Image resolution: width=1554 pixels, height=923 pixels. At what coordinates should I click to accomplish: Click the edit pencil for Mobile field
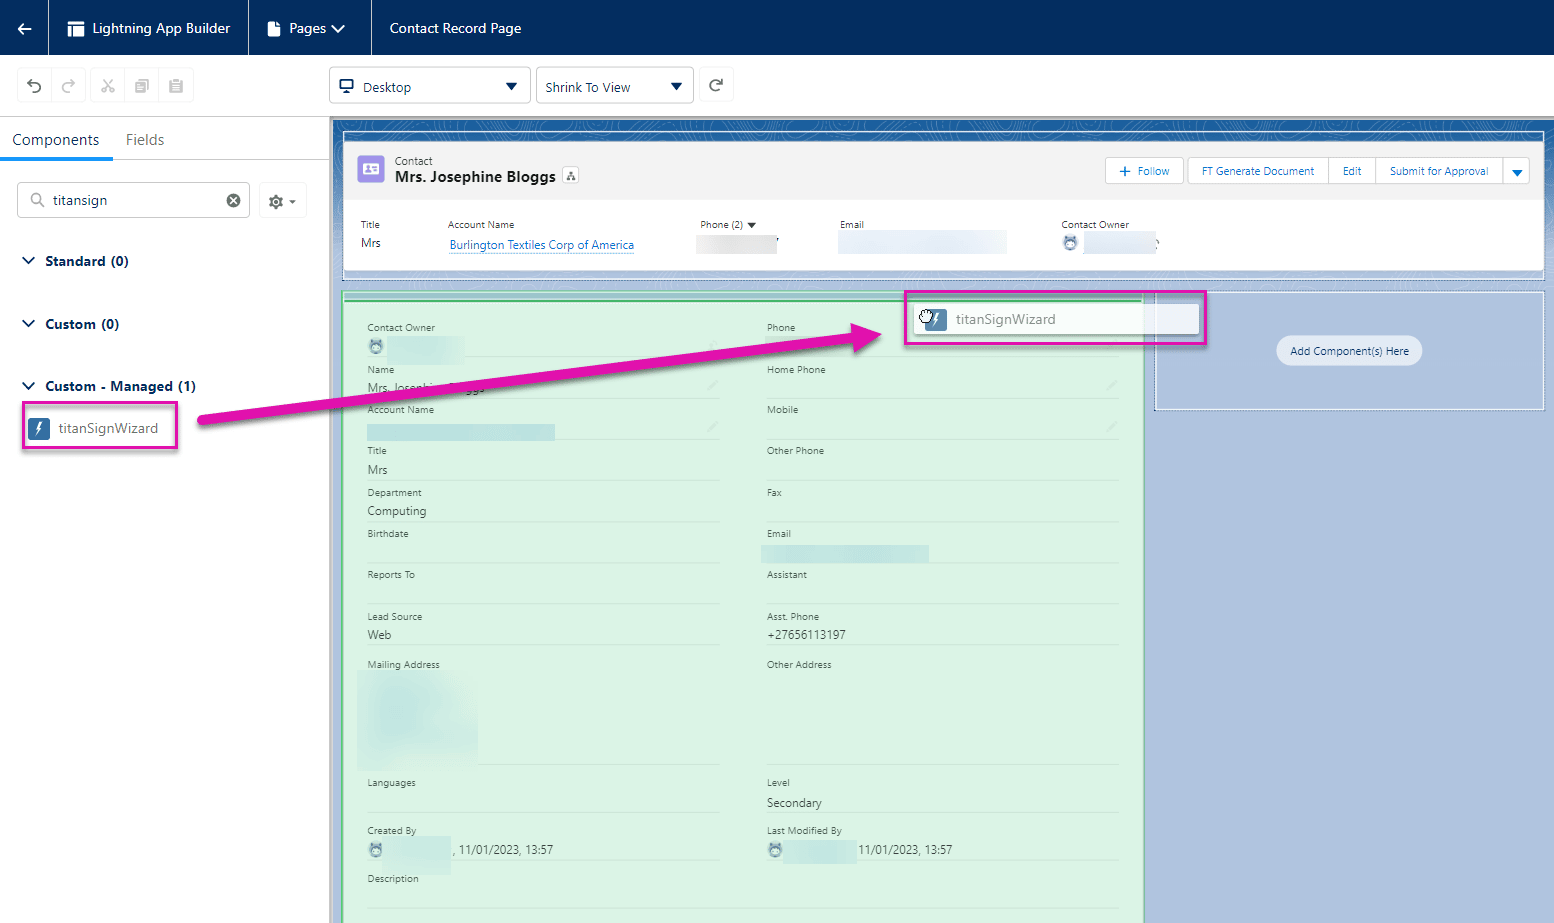click(1111, 426)
